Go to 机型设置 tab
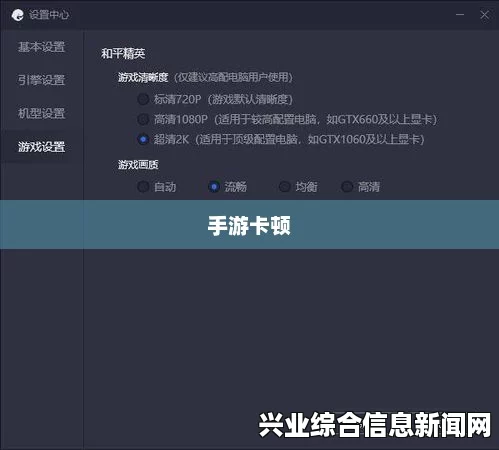The height and width of the screenshot is (450, 499). [x=41, y=113]
